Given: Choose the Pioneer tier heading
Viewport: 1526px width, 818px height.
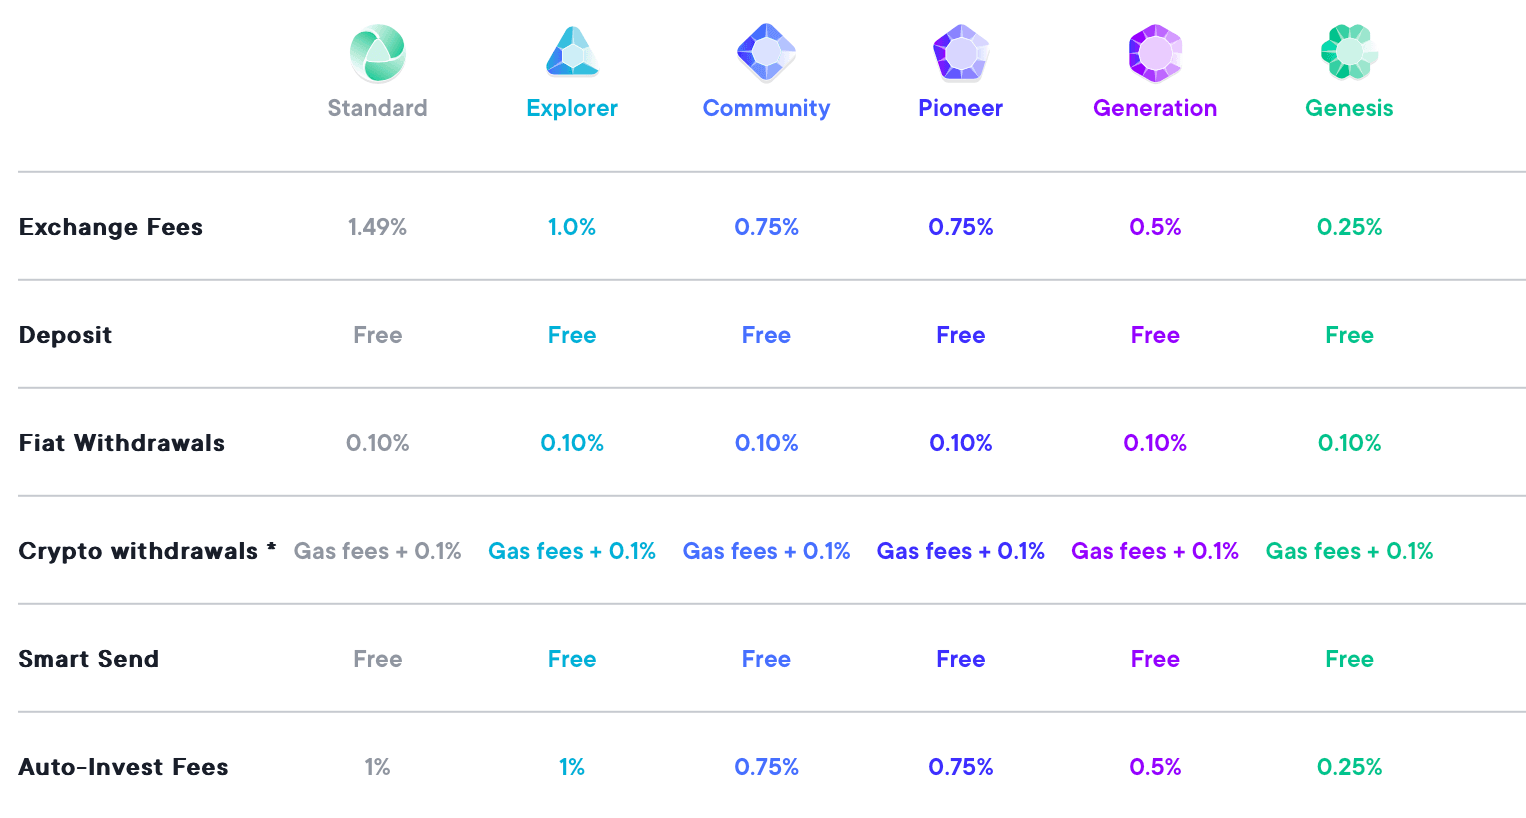Looking at the screenshot, I should pyautogui.click(x=960, y=108).
